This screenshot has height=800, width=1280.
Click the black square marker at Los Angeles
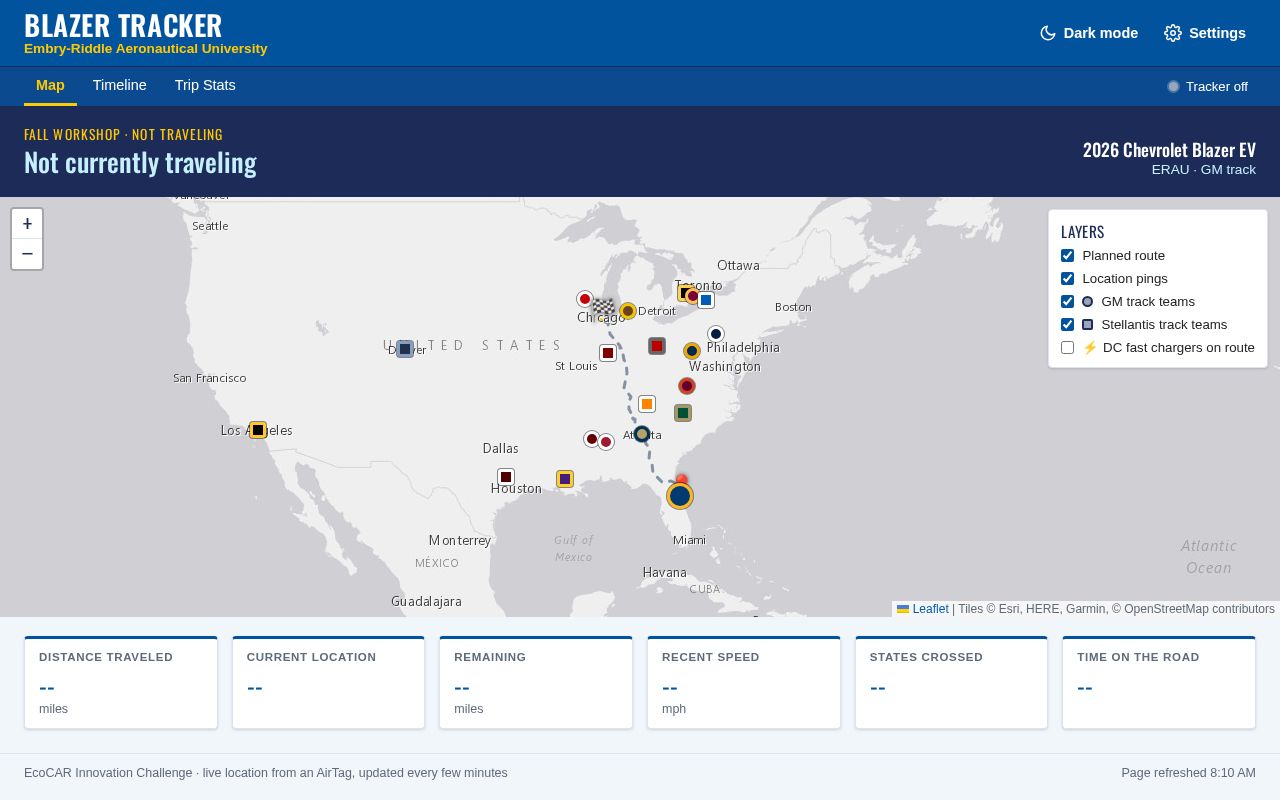click(258, 430)
